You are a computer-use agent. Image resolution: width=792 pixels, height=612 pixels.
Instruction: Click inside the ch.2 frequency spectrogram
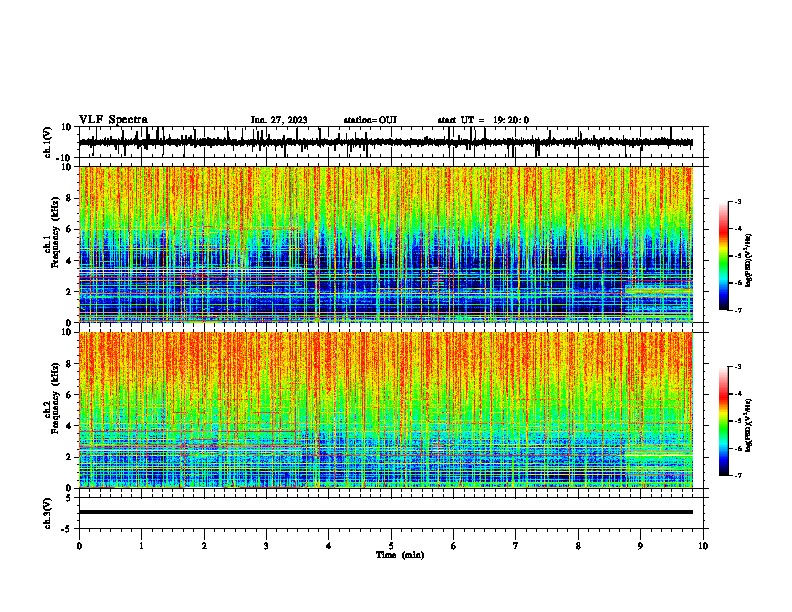click(x=386, y=410)
